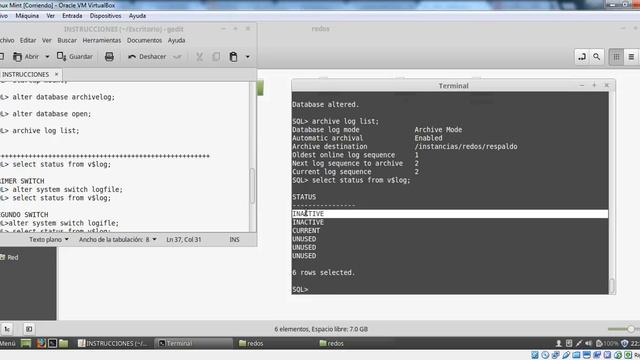Click the print icon in gedit toolbar
The width and height of the screenshot is (640, 360).
[109, 57]
